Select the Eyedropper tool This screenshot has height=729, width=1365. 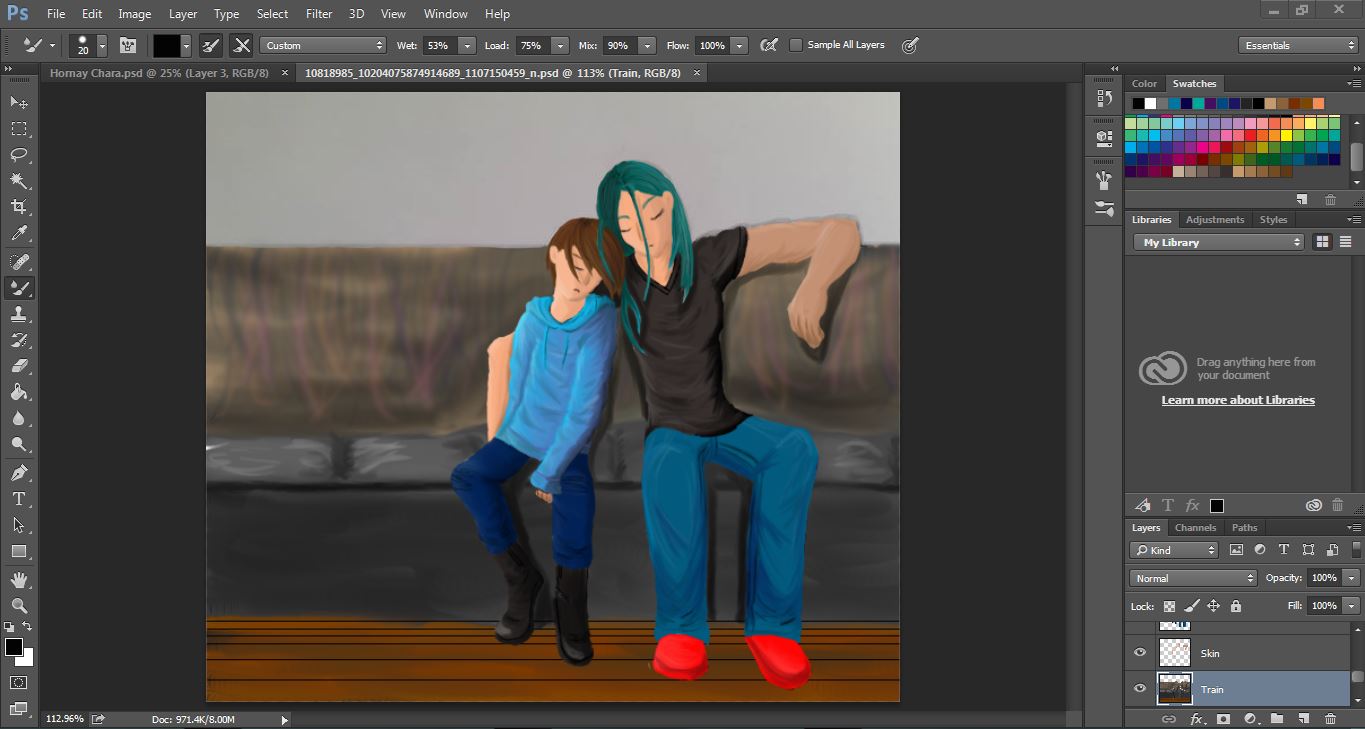19,233
